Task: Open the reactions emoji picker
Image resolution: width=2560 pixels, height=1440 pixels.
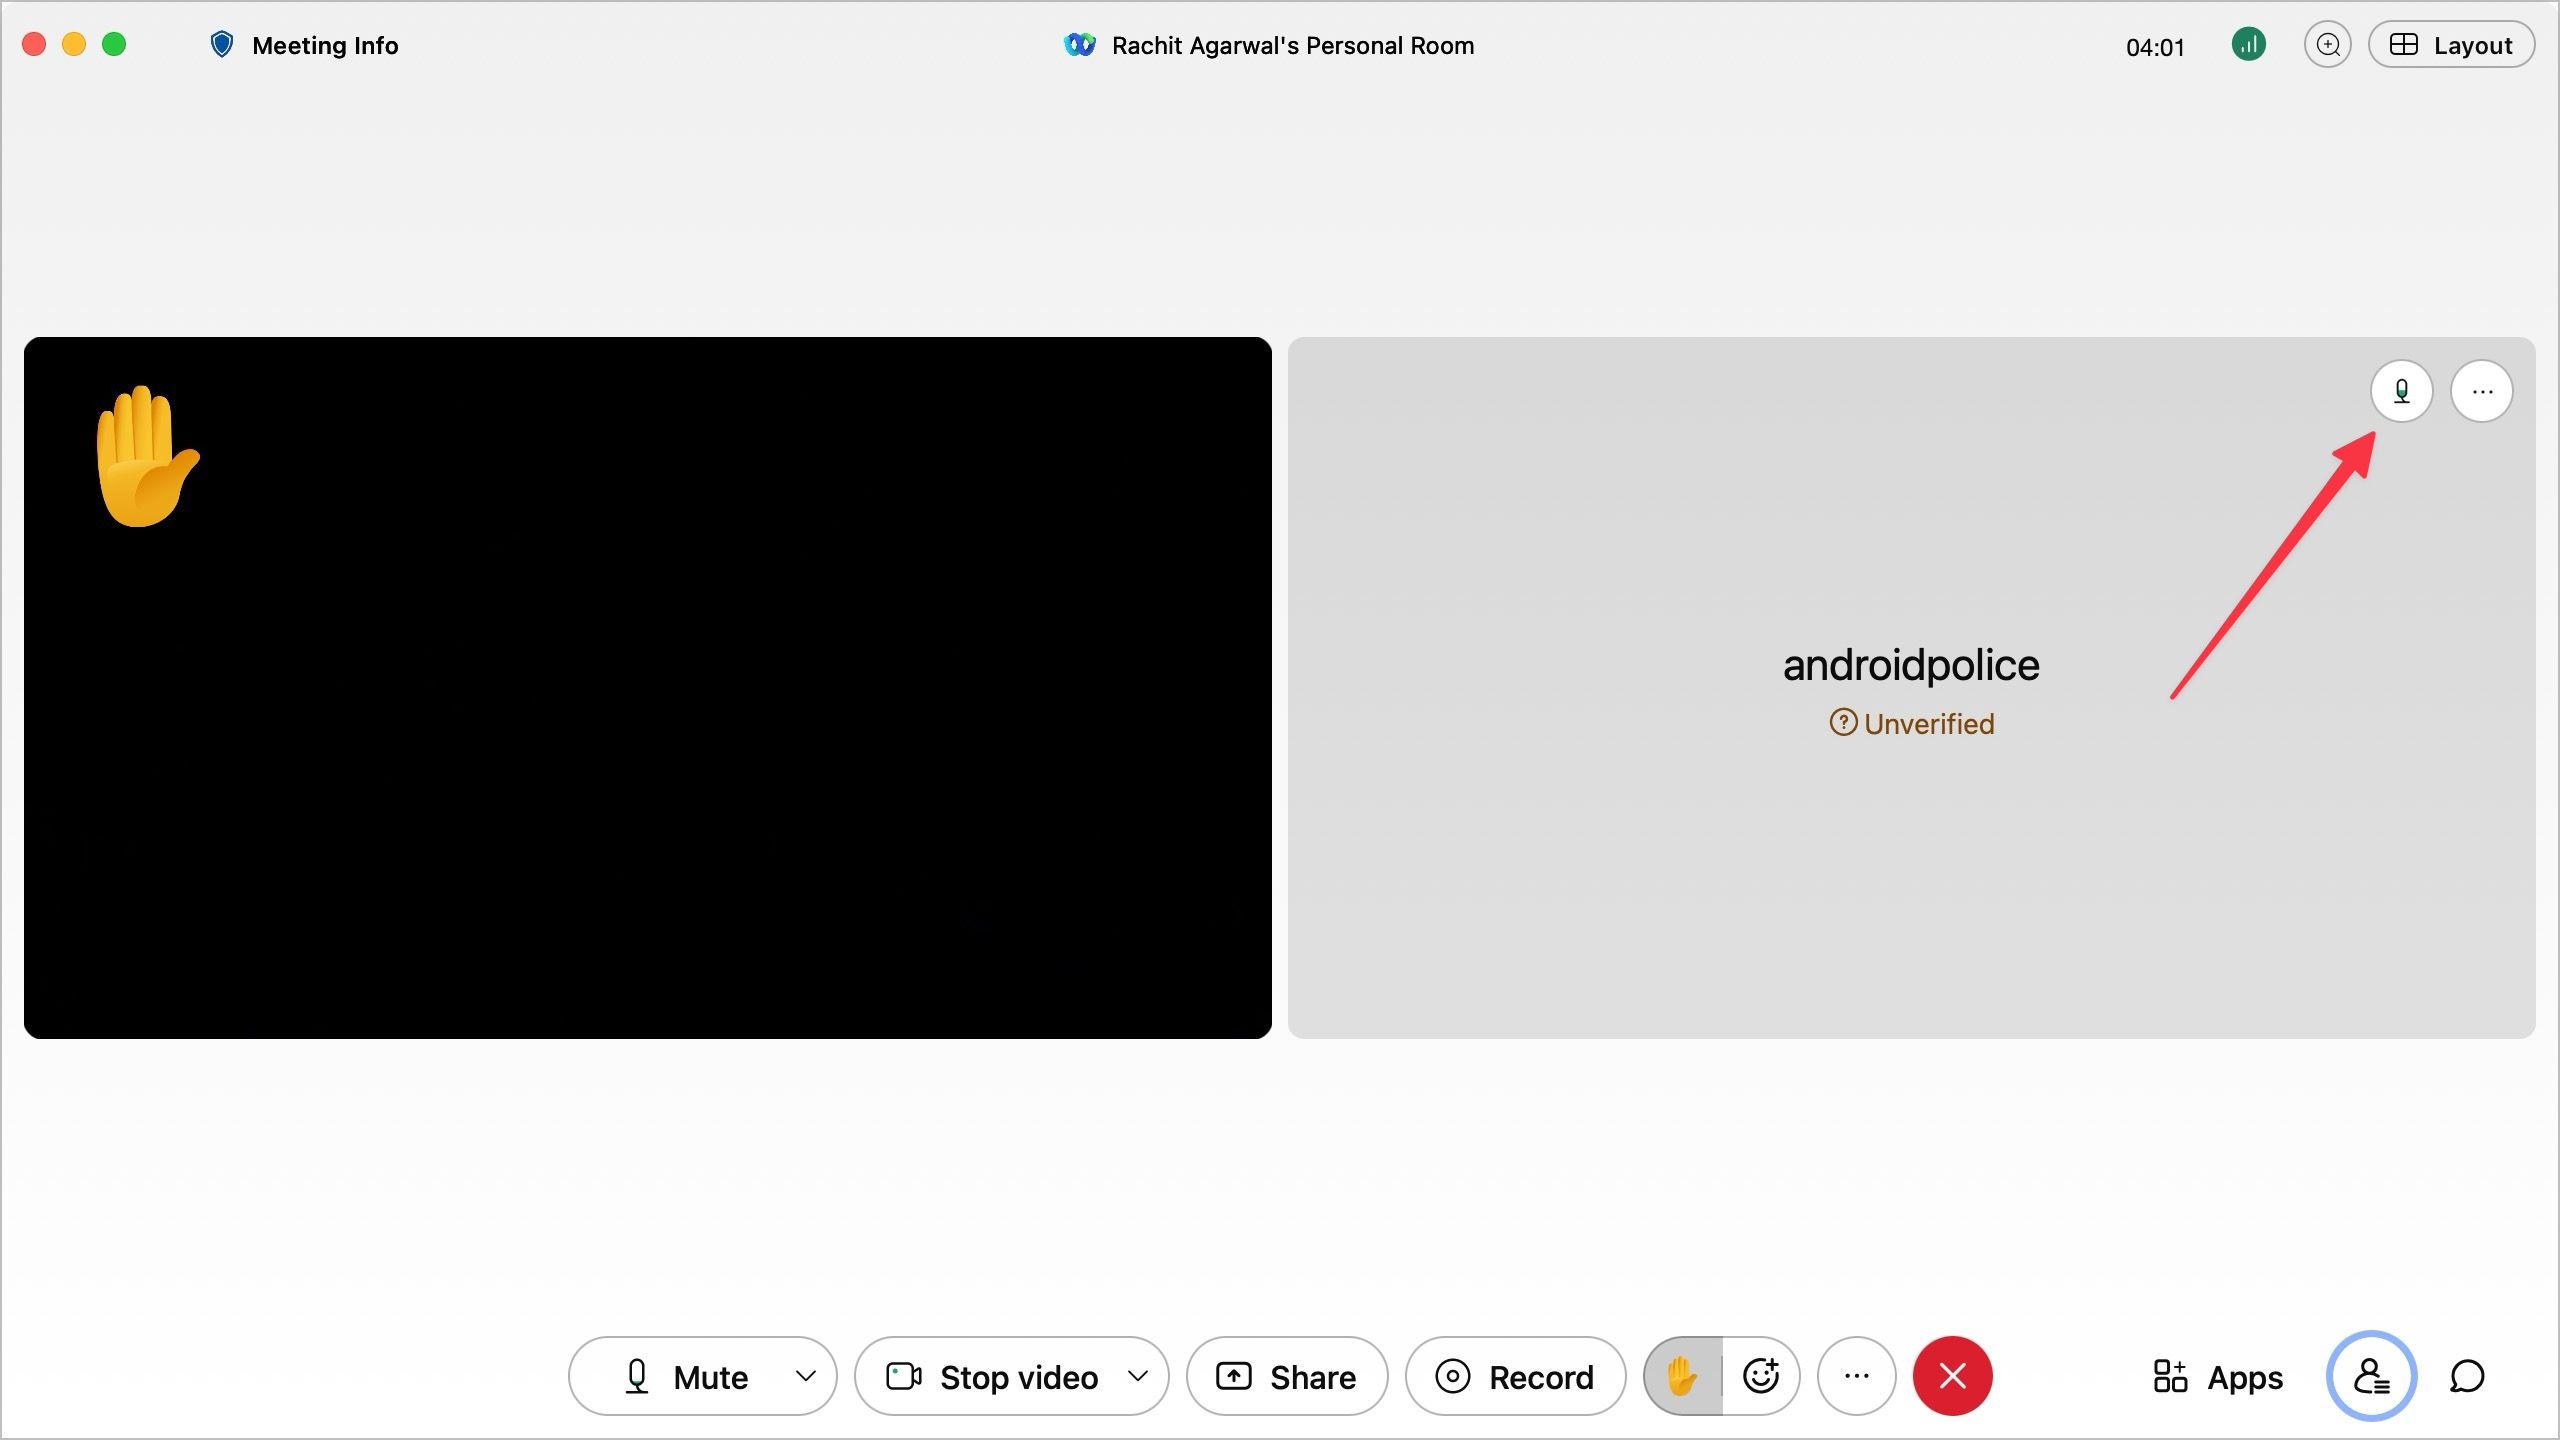Action: [x=1761, y=1377]
